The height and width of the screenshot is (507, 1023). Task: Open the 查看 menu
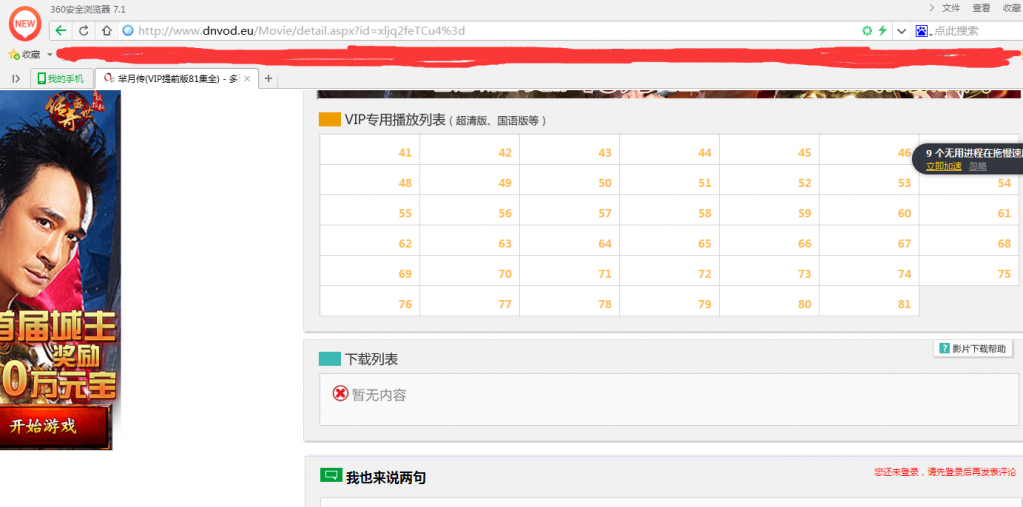[x=981, y=8]
